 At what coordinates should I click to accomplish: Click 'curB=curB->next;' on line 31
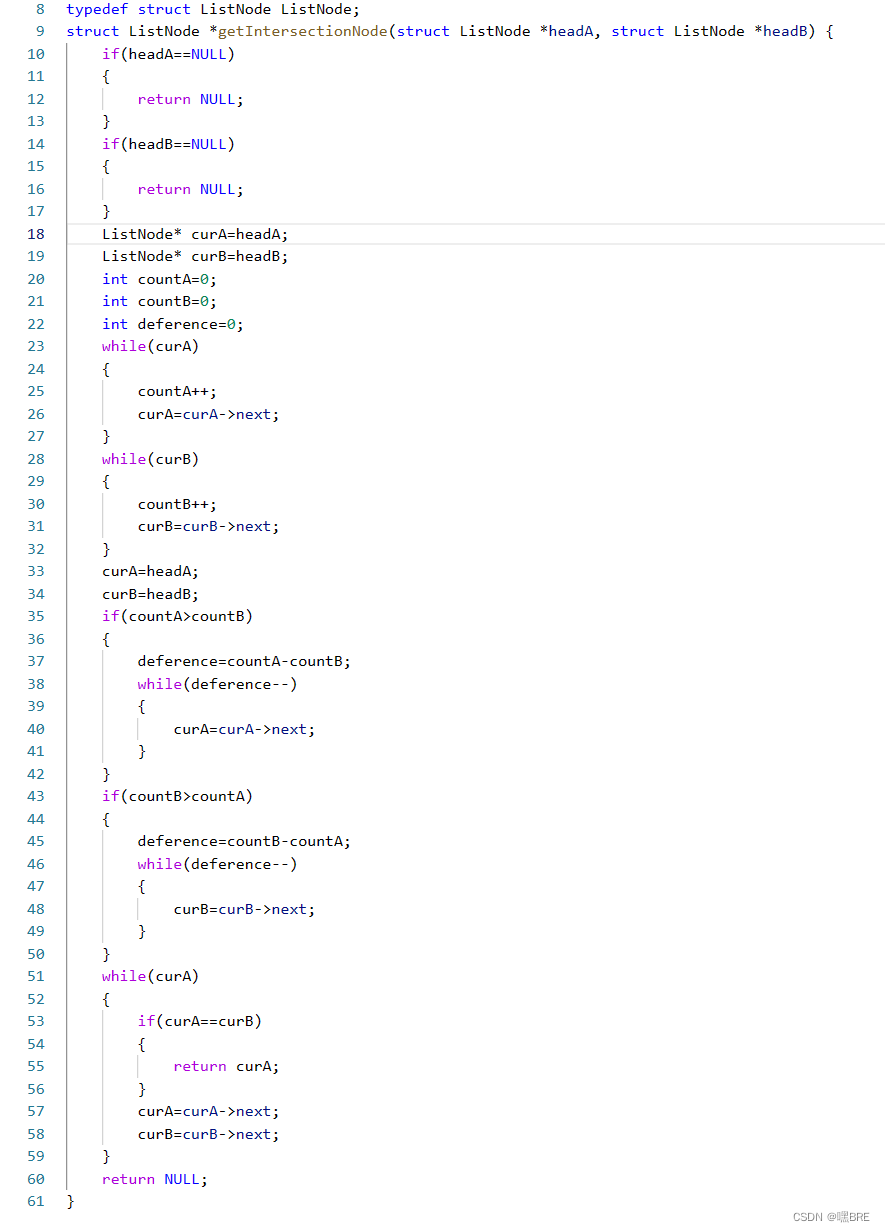coord(209,526)
